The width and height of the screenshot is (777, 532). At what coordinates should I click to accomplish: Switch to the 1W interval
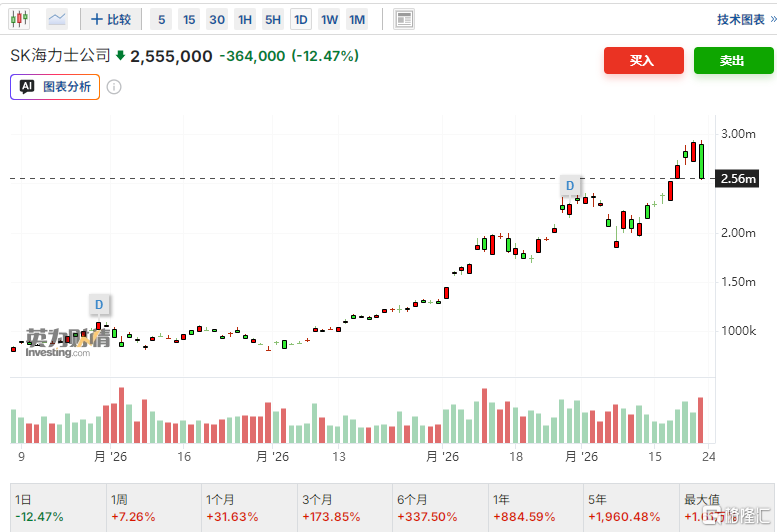coord(329,19)
